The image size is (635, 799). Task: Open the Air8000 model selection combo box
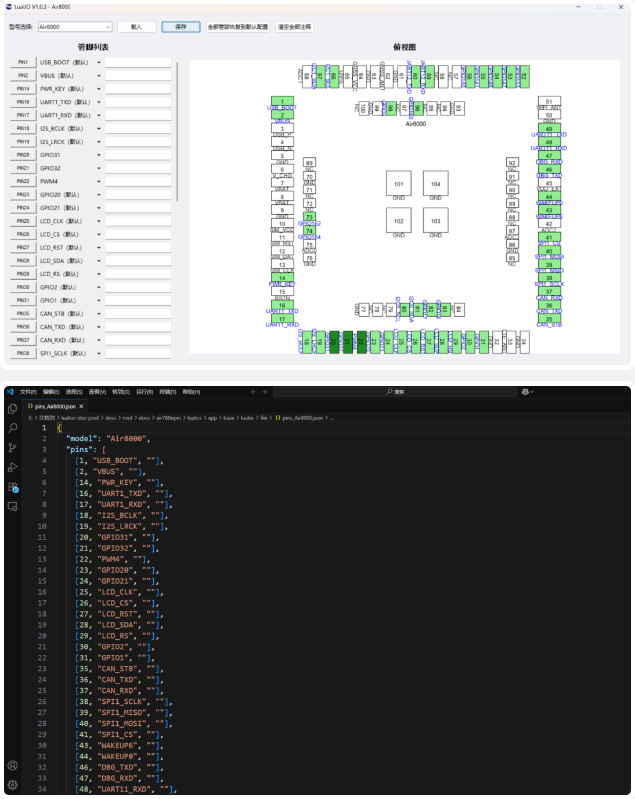pos(75,26)
